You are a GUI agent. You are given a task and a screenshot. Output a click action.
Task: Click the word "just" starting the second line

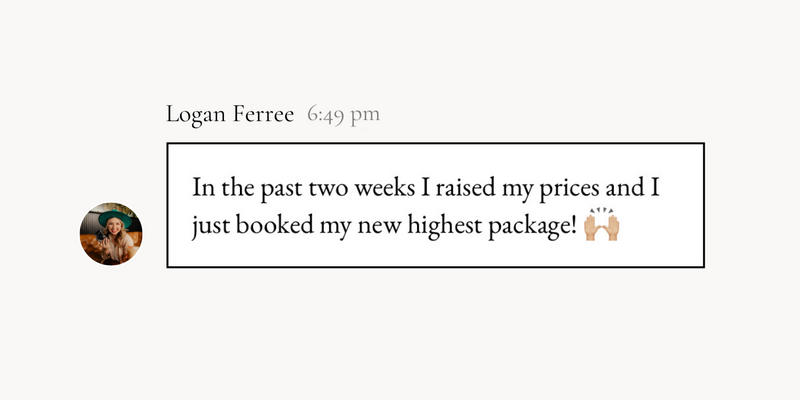(x=211, y=226)
